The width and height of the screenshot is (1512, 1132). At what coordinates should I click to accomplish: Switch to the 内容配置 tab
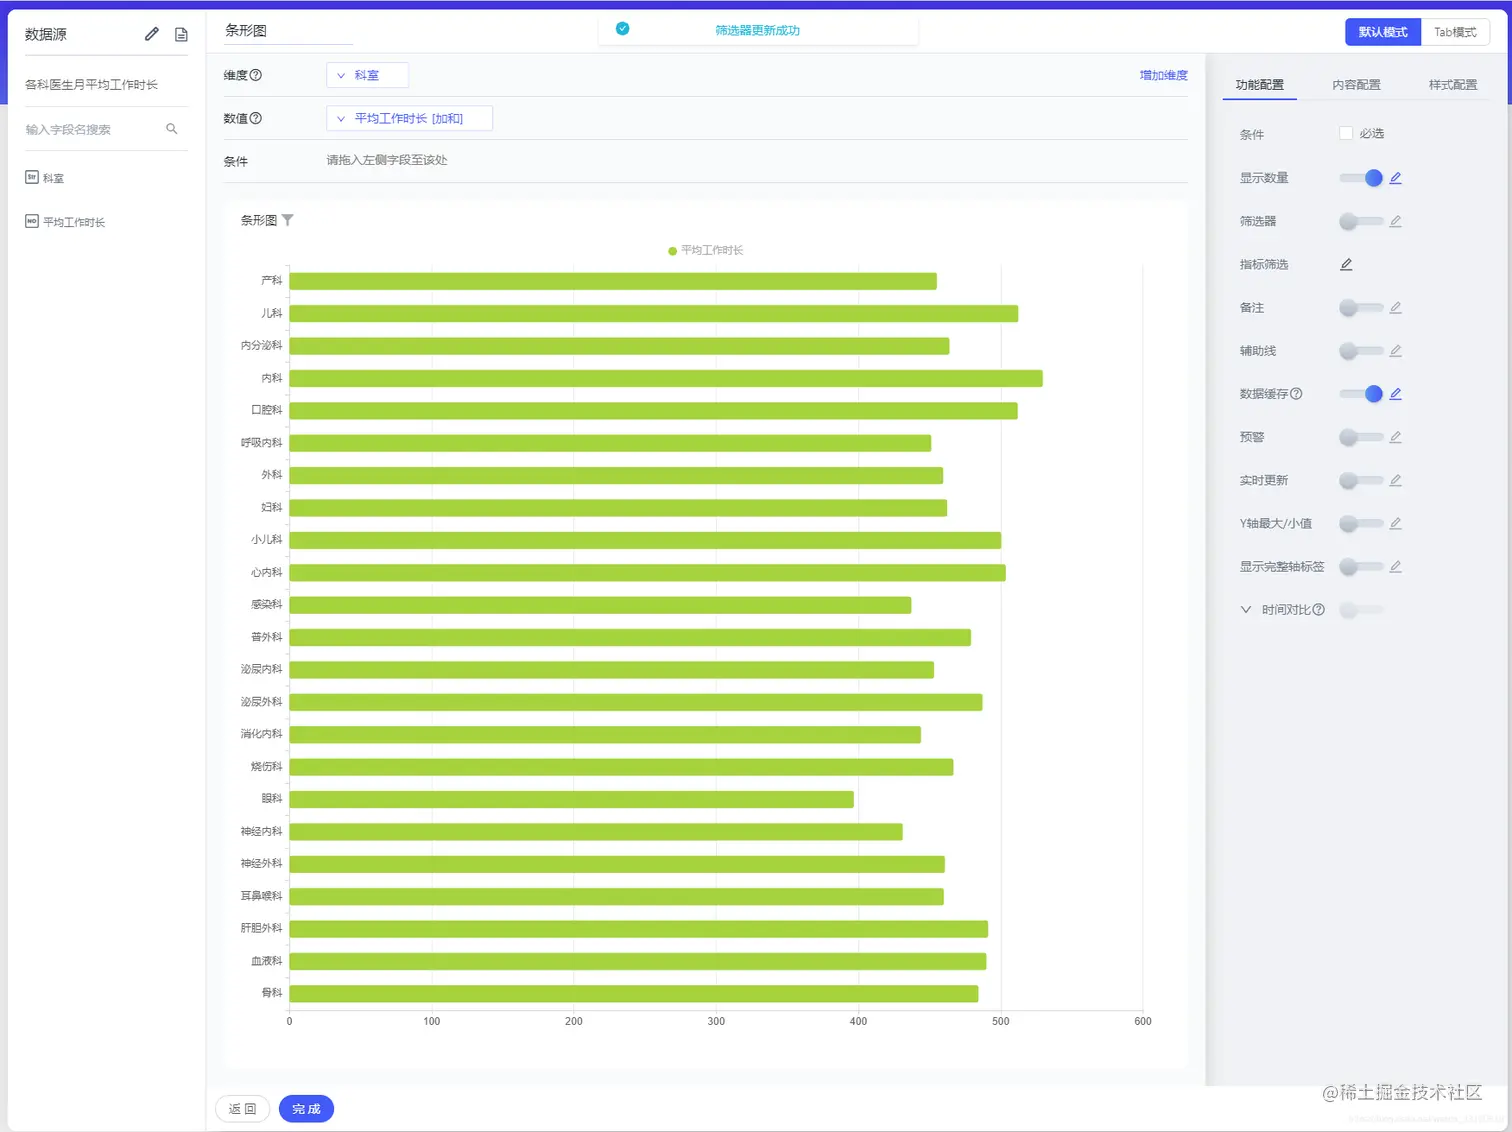coord(1357,85)
